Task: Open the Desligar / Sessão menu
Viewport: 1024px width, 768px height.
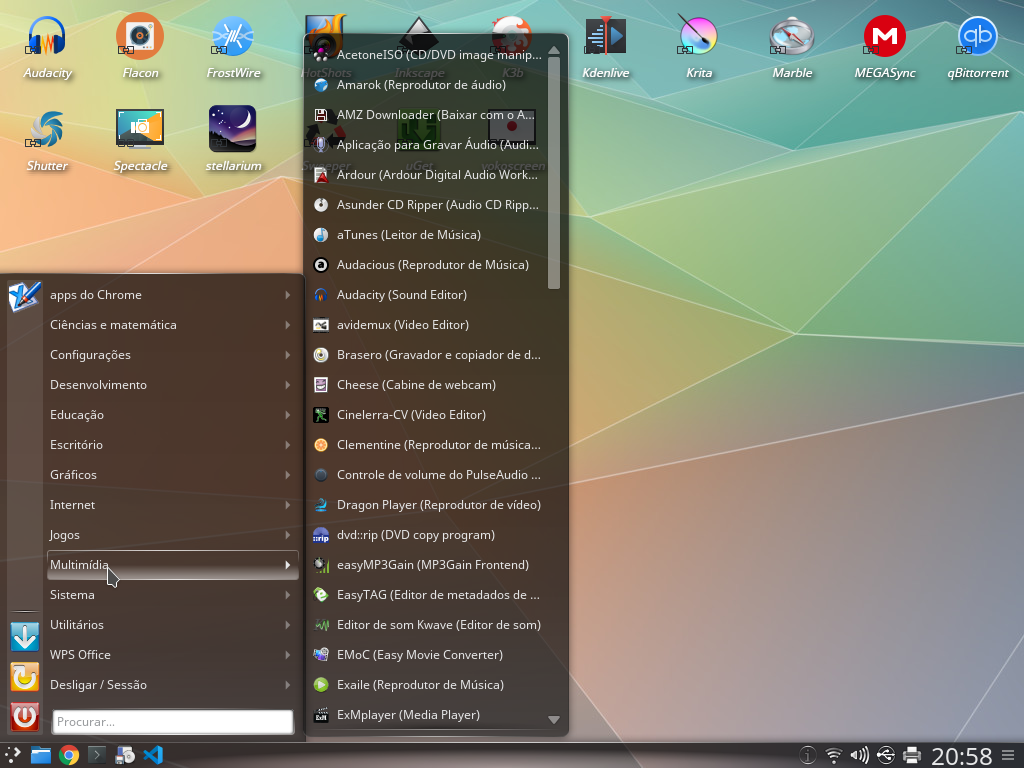Action: (173, 685)
